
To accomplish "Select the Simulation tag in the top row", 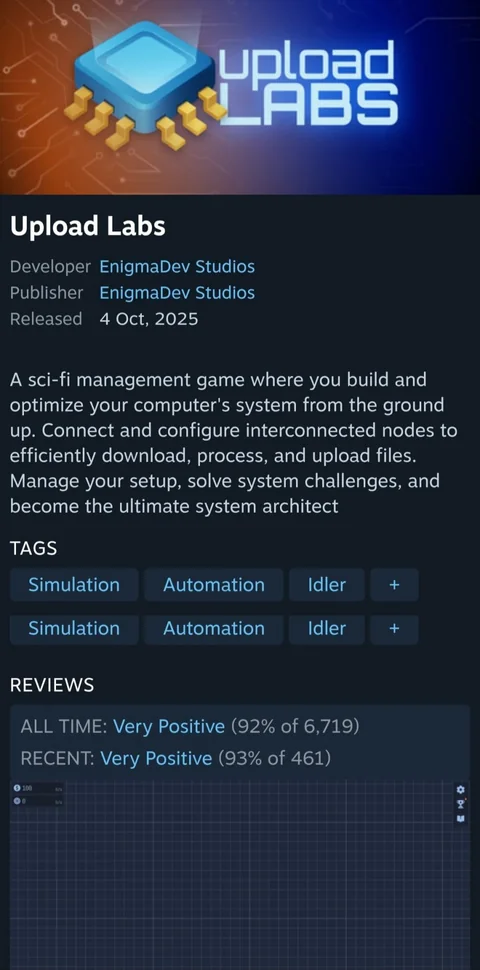I will (74, 585).
